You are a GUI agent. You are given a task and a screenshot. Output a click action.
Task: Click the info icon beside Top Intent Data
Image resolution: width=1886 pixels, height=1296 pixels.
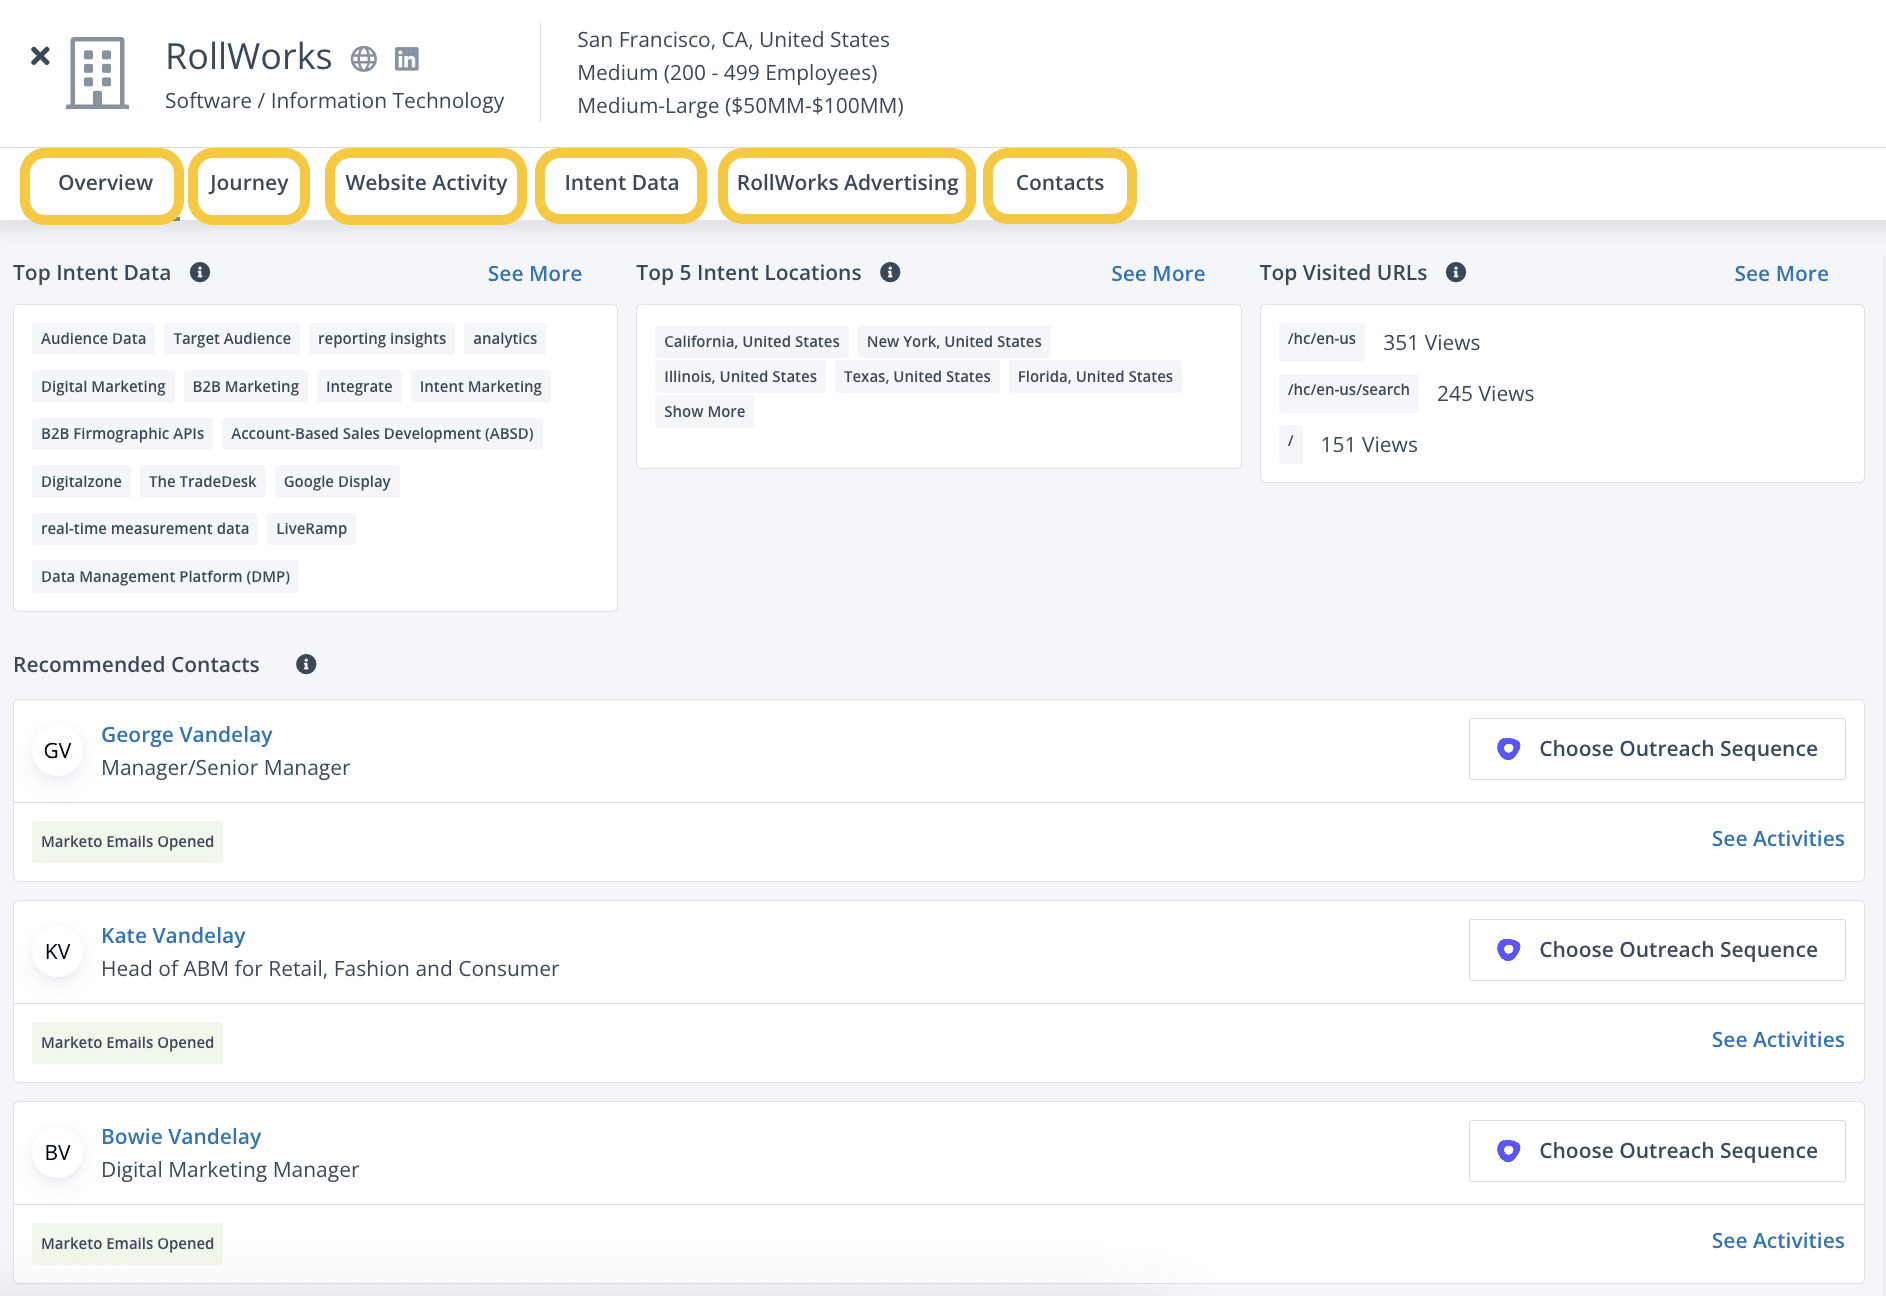coord(200,272)
